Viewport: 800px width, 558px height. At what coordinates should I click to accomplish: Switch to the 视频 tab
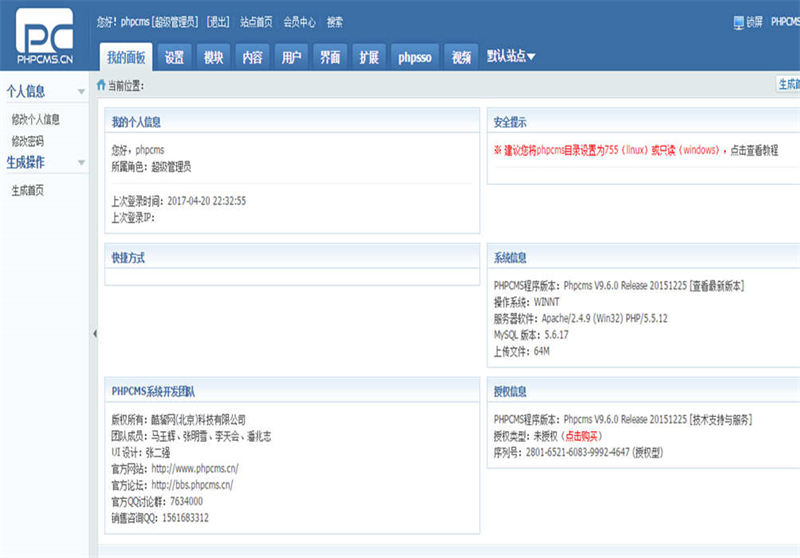pyautogui.click(x=461, y=57)
